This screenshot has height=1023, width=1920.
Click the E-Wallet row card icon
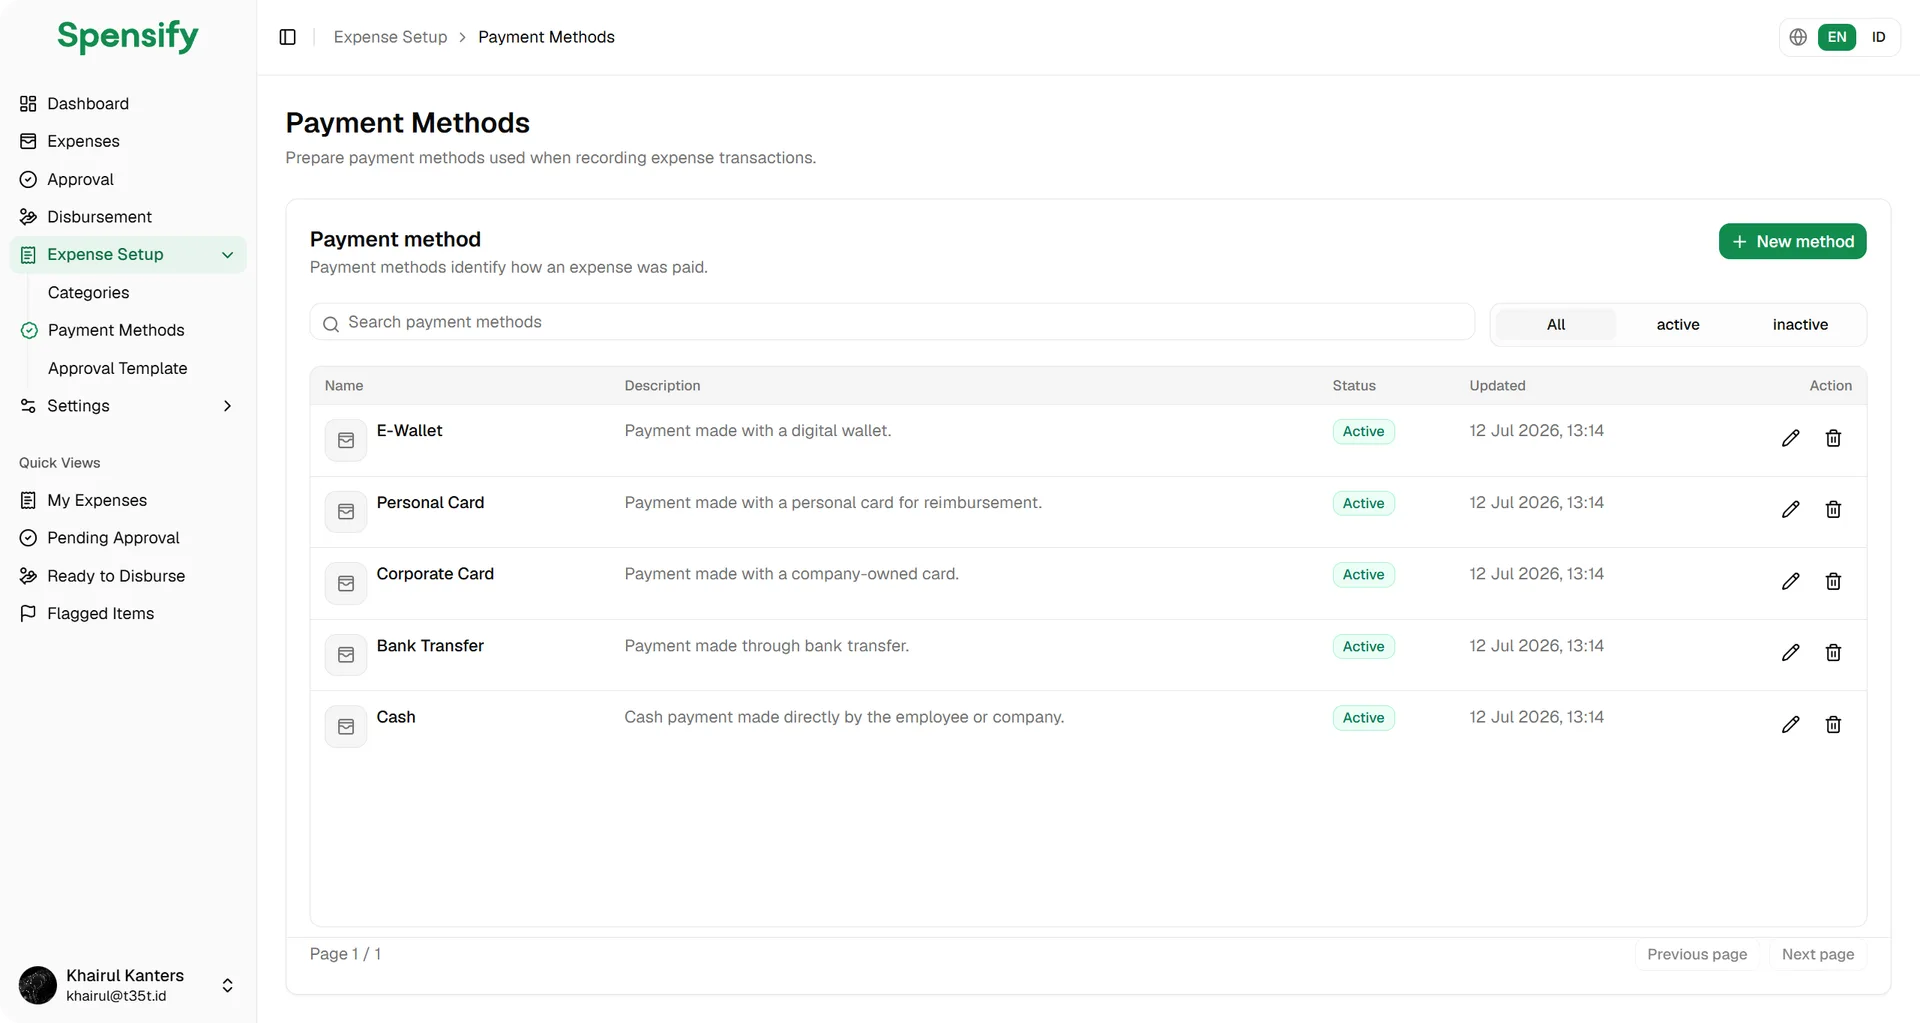pyautogui.click(x=346, y=440)
